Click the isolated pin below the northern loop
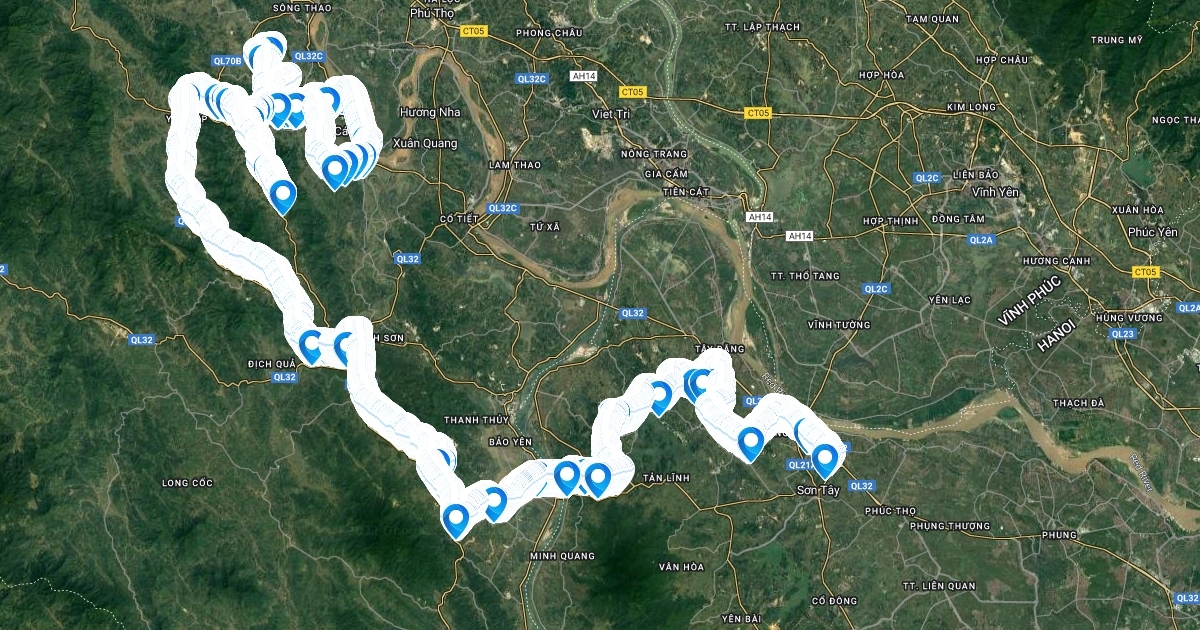Screen dimensions: 1200x630 click(283, 196)
